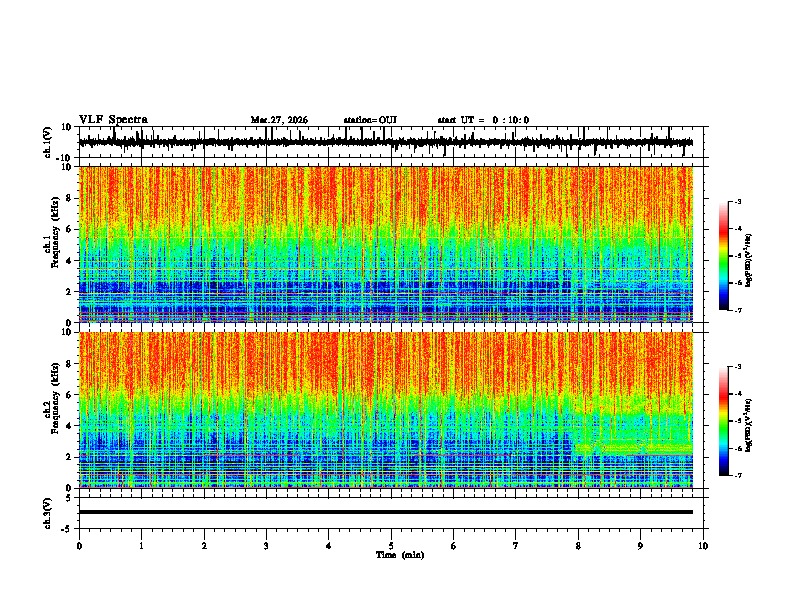Click the ch.1 "Frequency (kHz)" axis label
The image size is (792, 612).
pyautogui.click(x=55, y=234)
